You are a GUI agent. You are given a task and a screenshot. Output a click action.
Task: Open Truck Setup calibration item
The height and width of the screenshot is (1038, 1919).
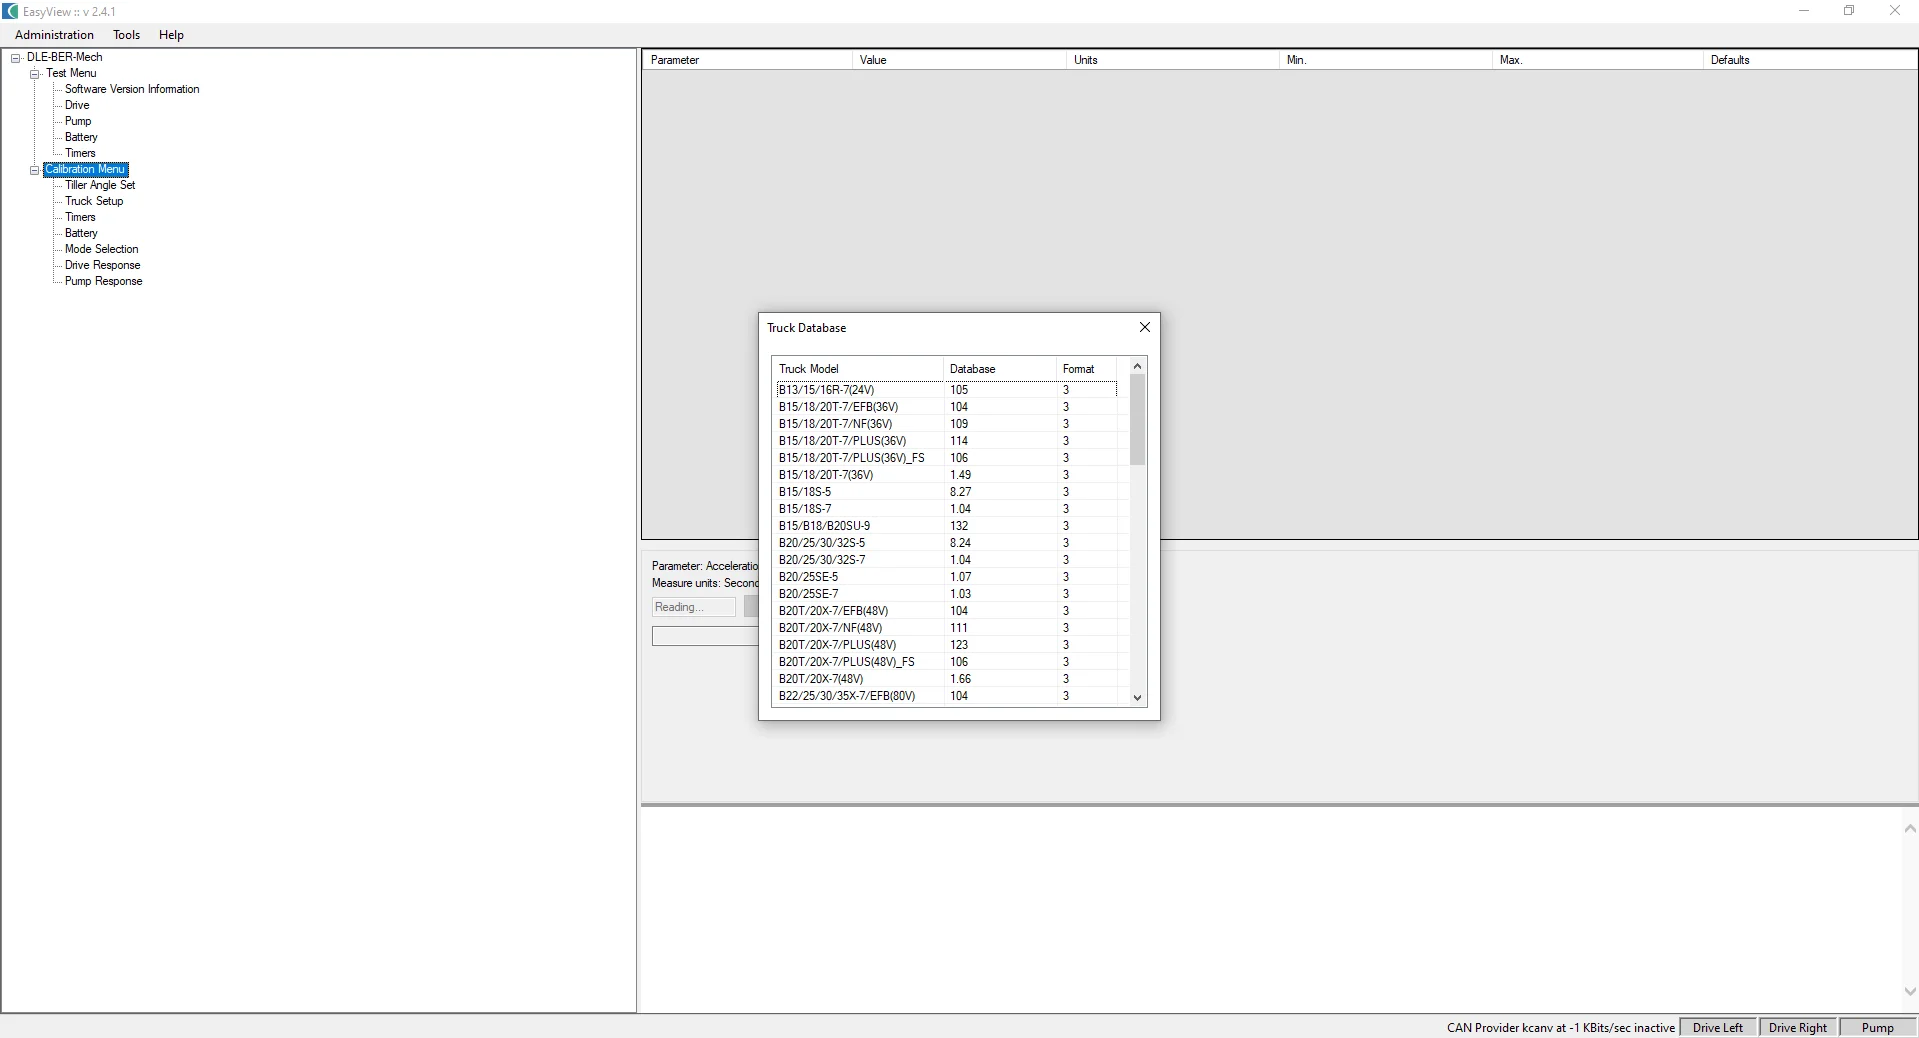click(94, 201)
